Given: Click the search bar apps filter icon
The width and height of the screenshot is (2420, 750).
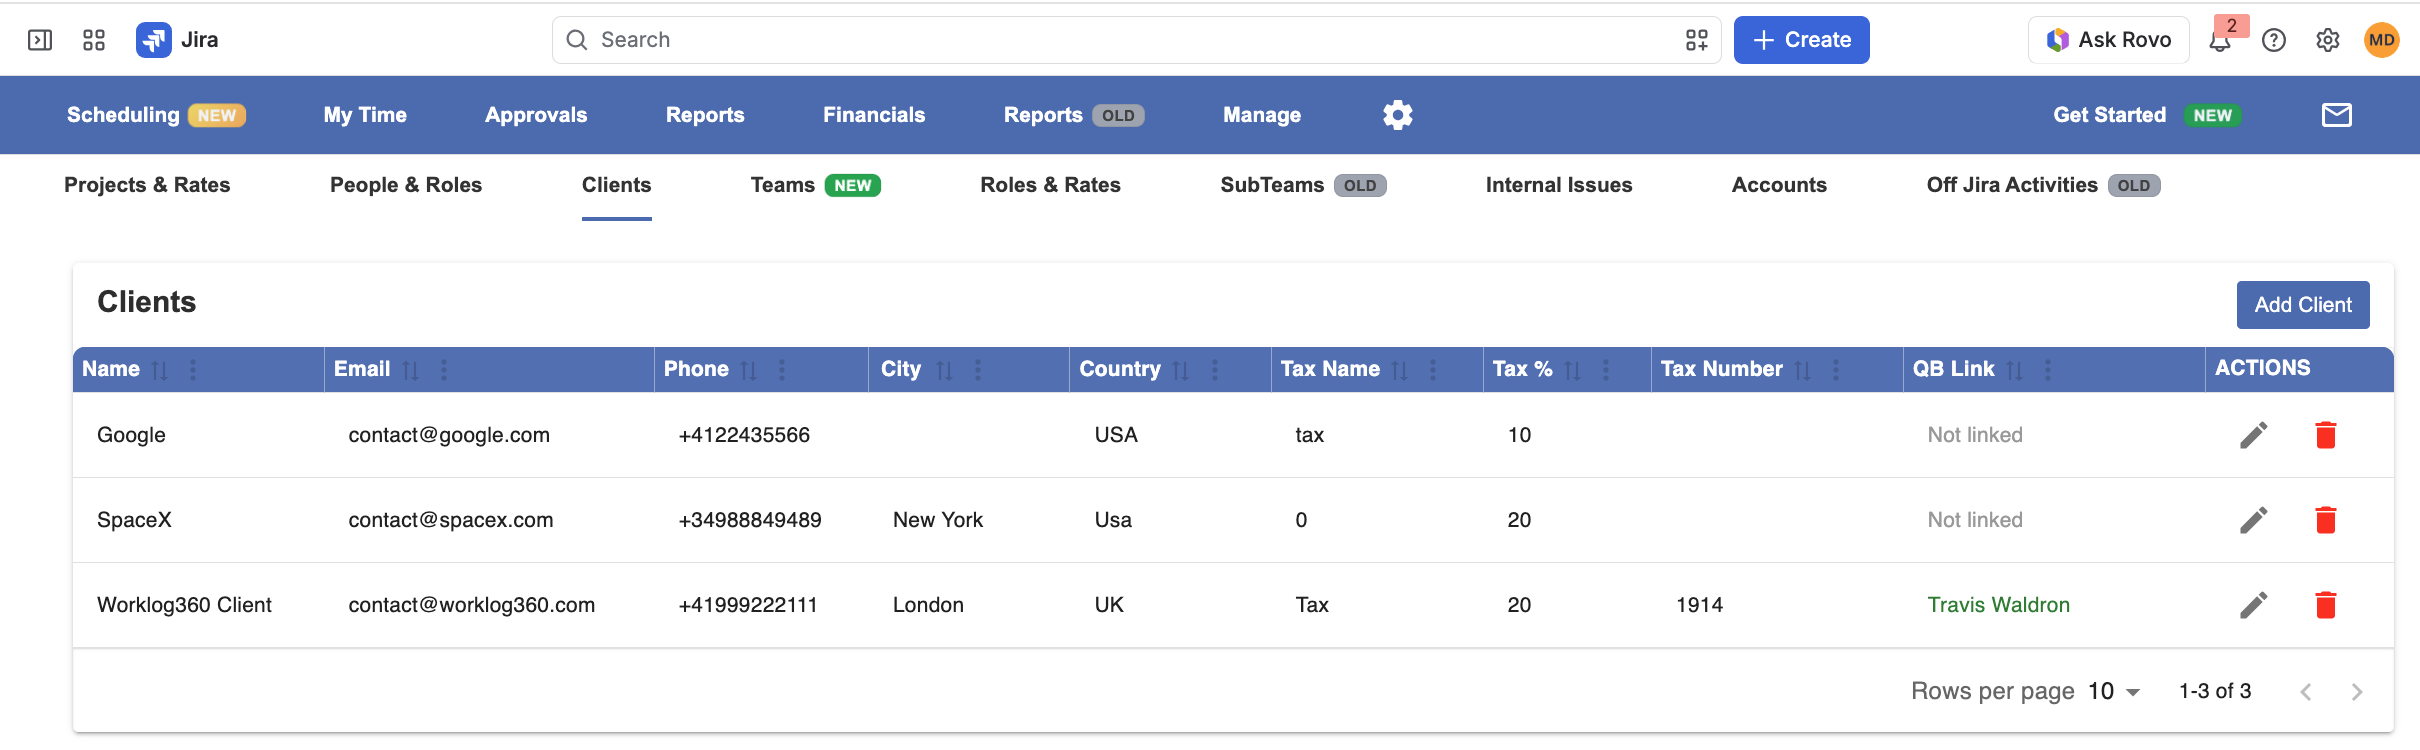Looking at the screenshot, I should tap(1697, 40).
